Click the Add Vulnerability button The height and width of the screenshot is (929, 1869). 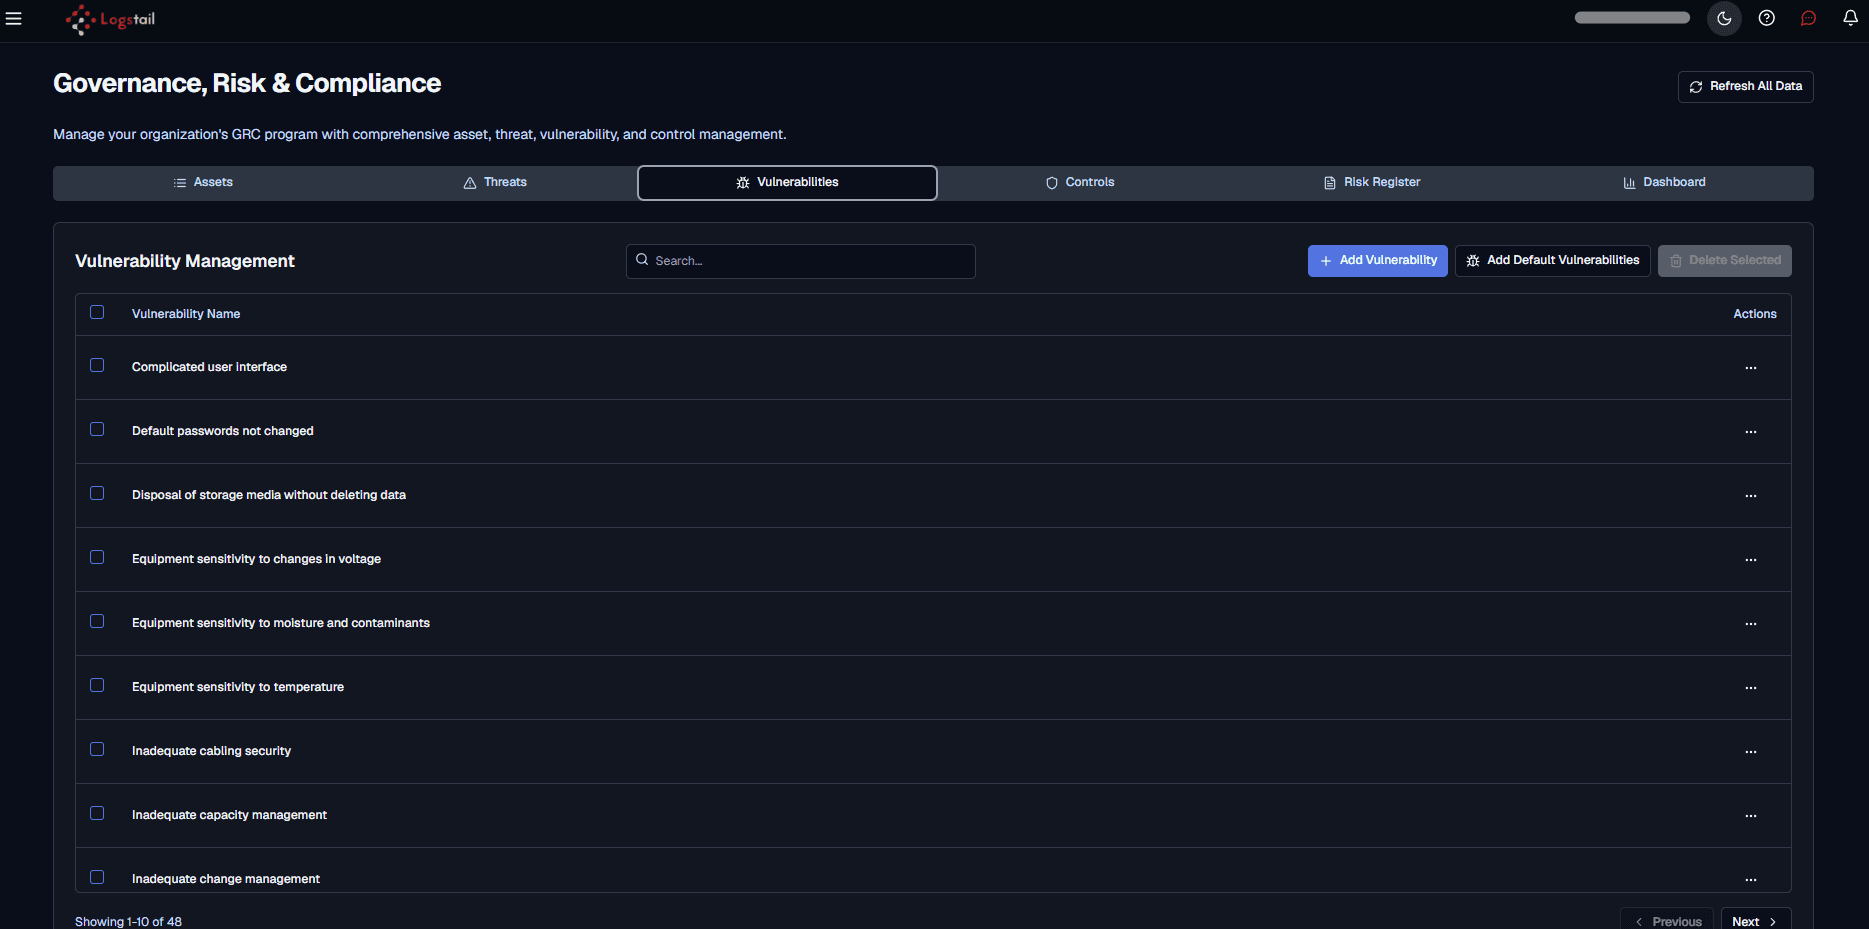1377,261
